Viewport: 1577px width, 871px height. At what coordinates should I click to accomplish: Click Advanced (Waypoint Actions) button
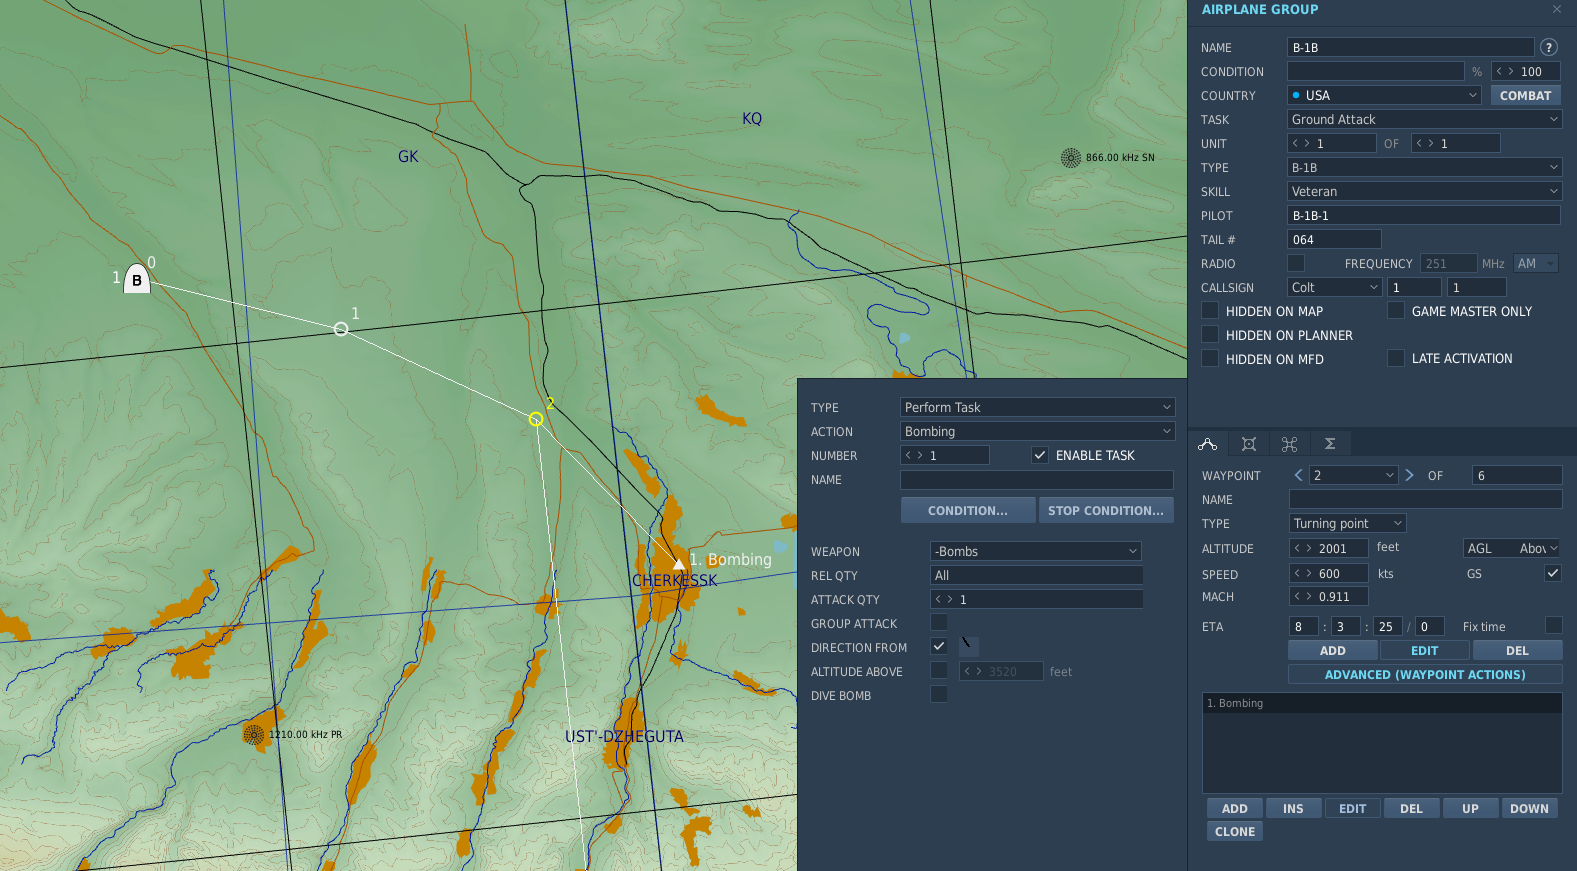point(1425,675)
